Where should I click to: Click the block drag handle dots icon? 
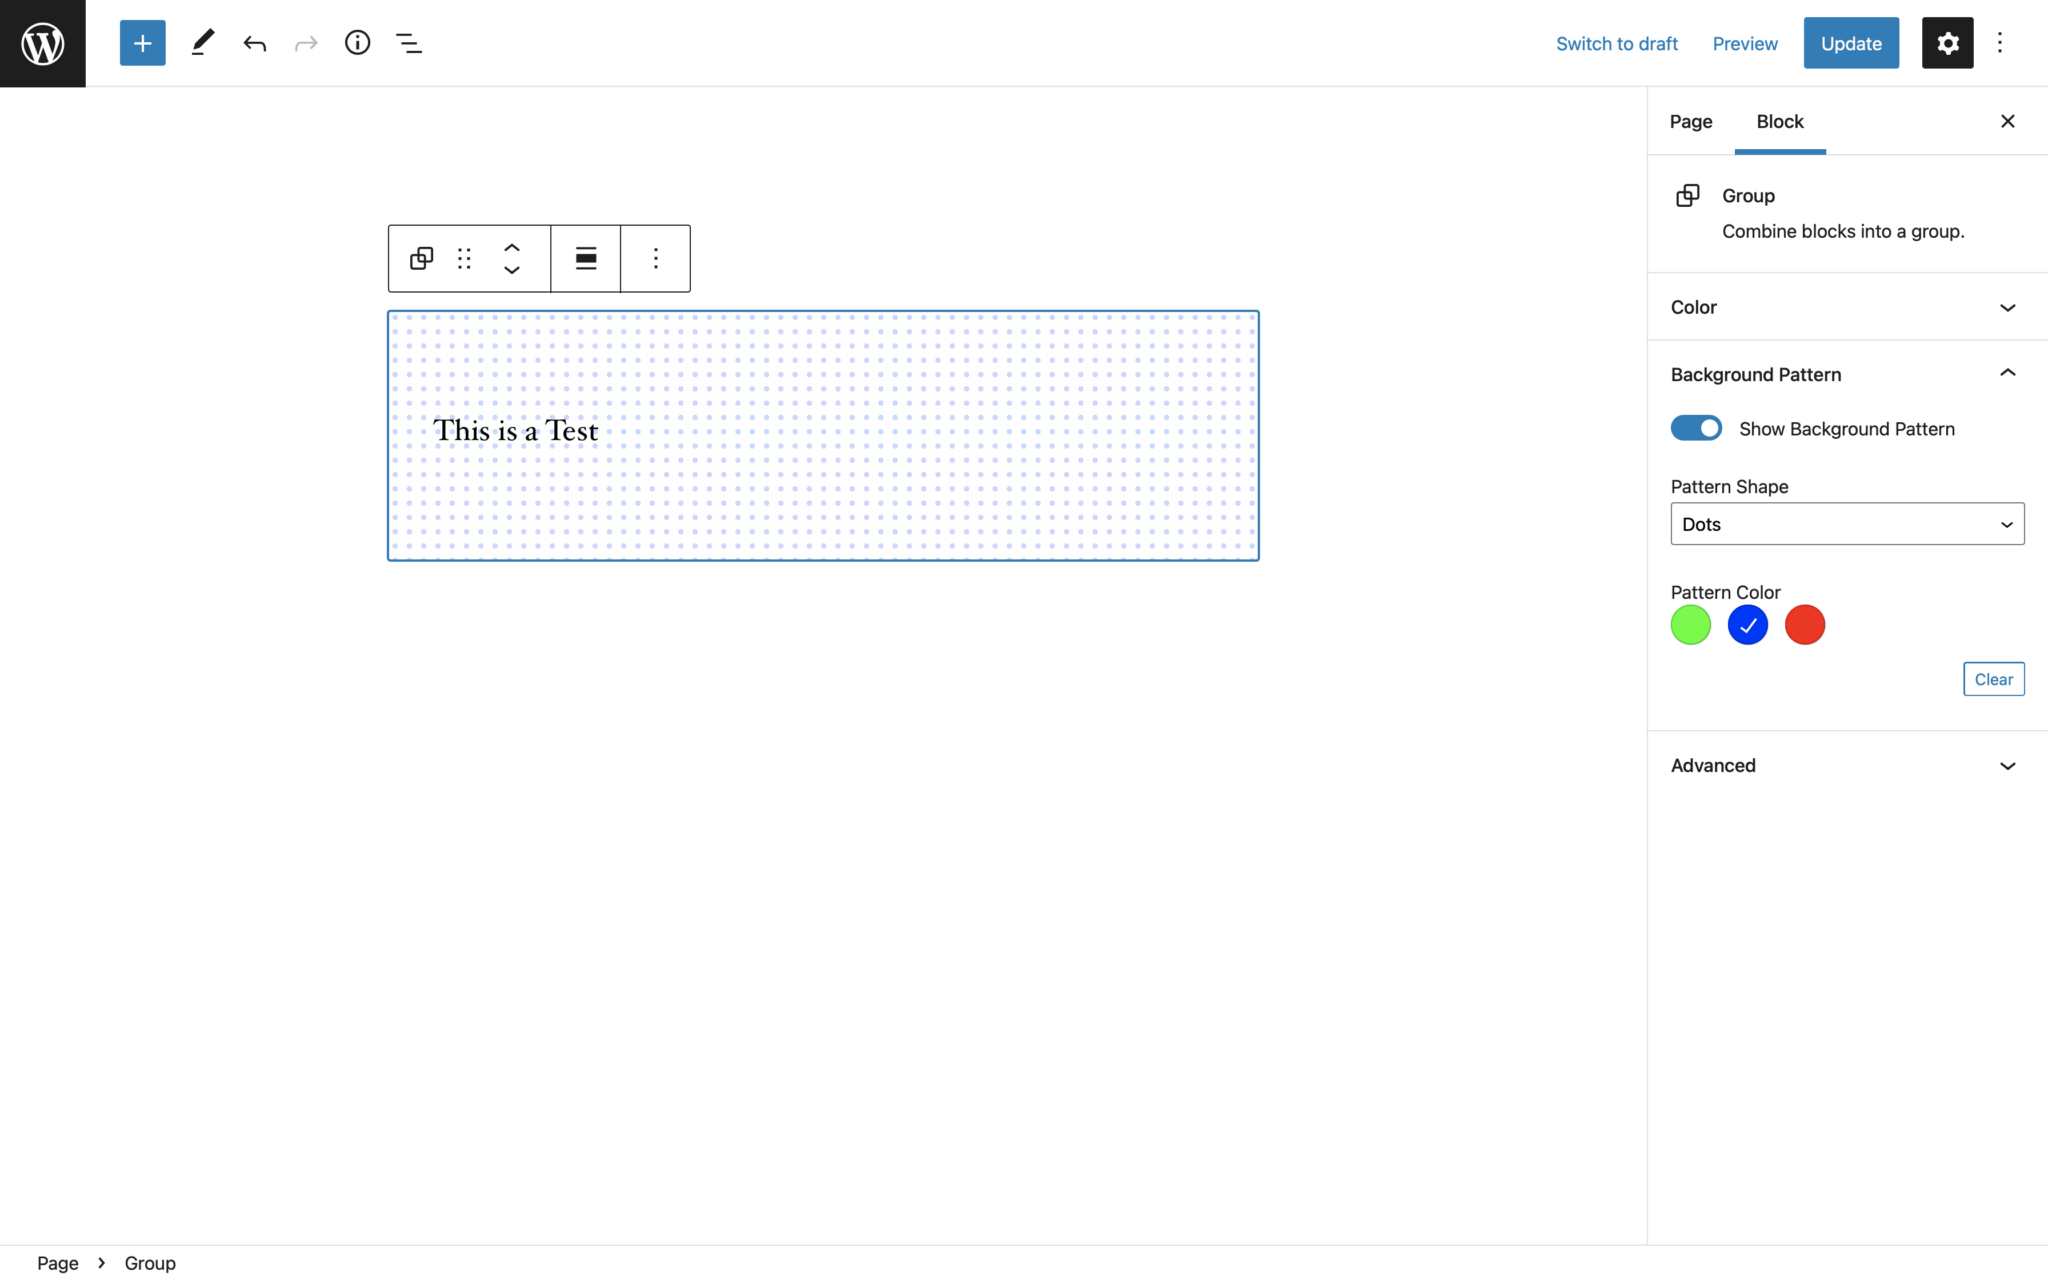coord(464,258)
